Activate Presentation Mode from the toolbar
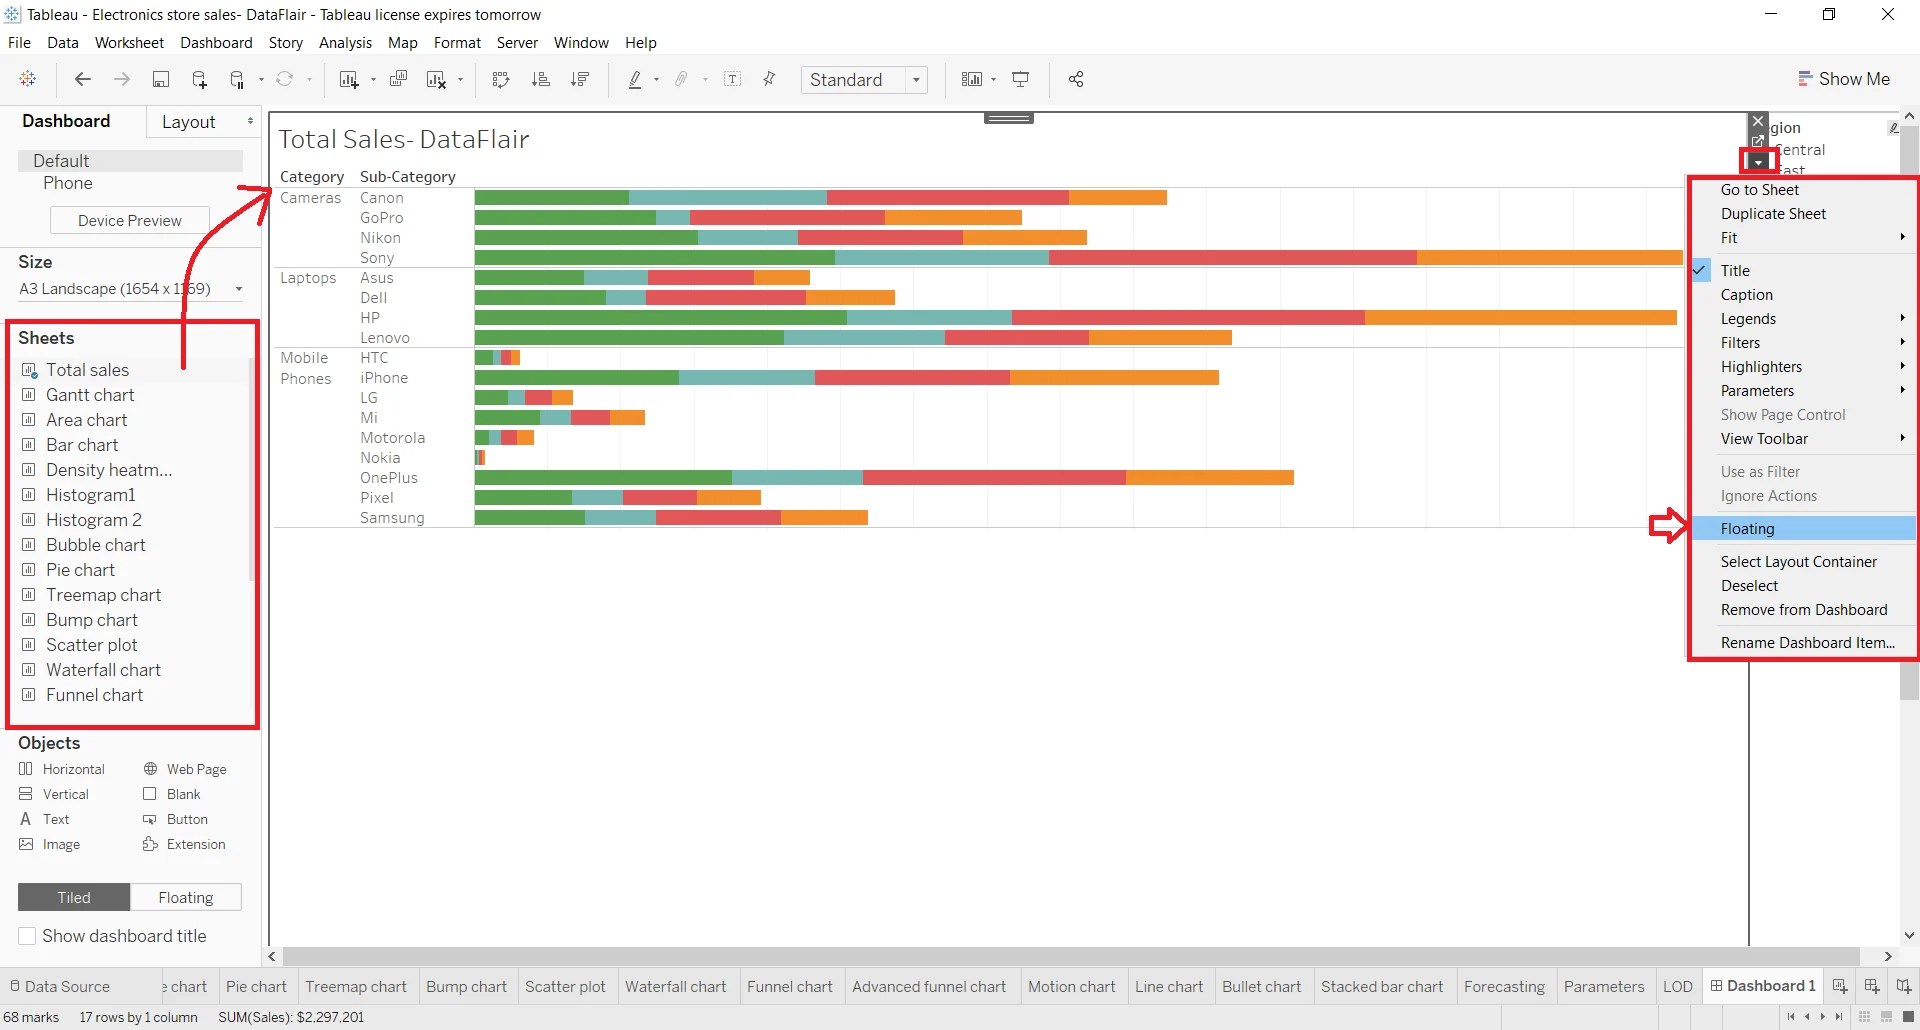 [x=1021, y=80]
